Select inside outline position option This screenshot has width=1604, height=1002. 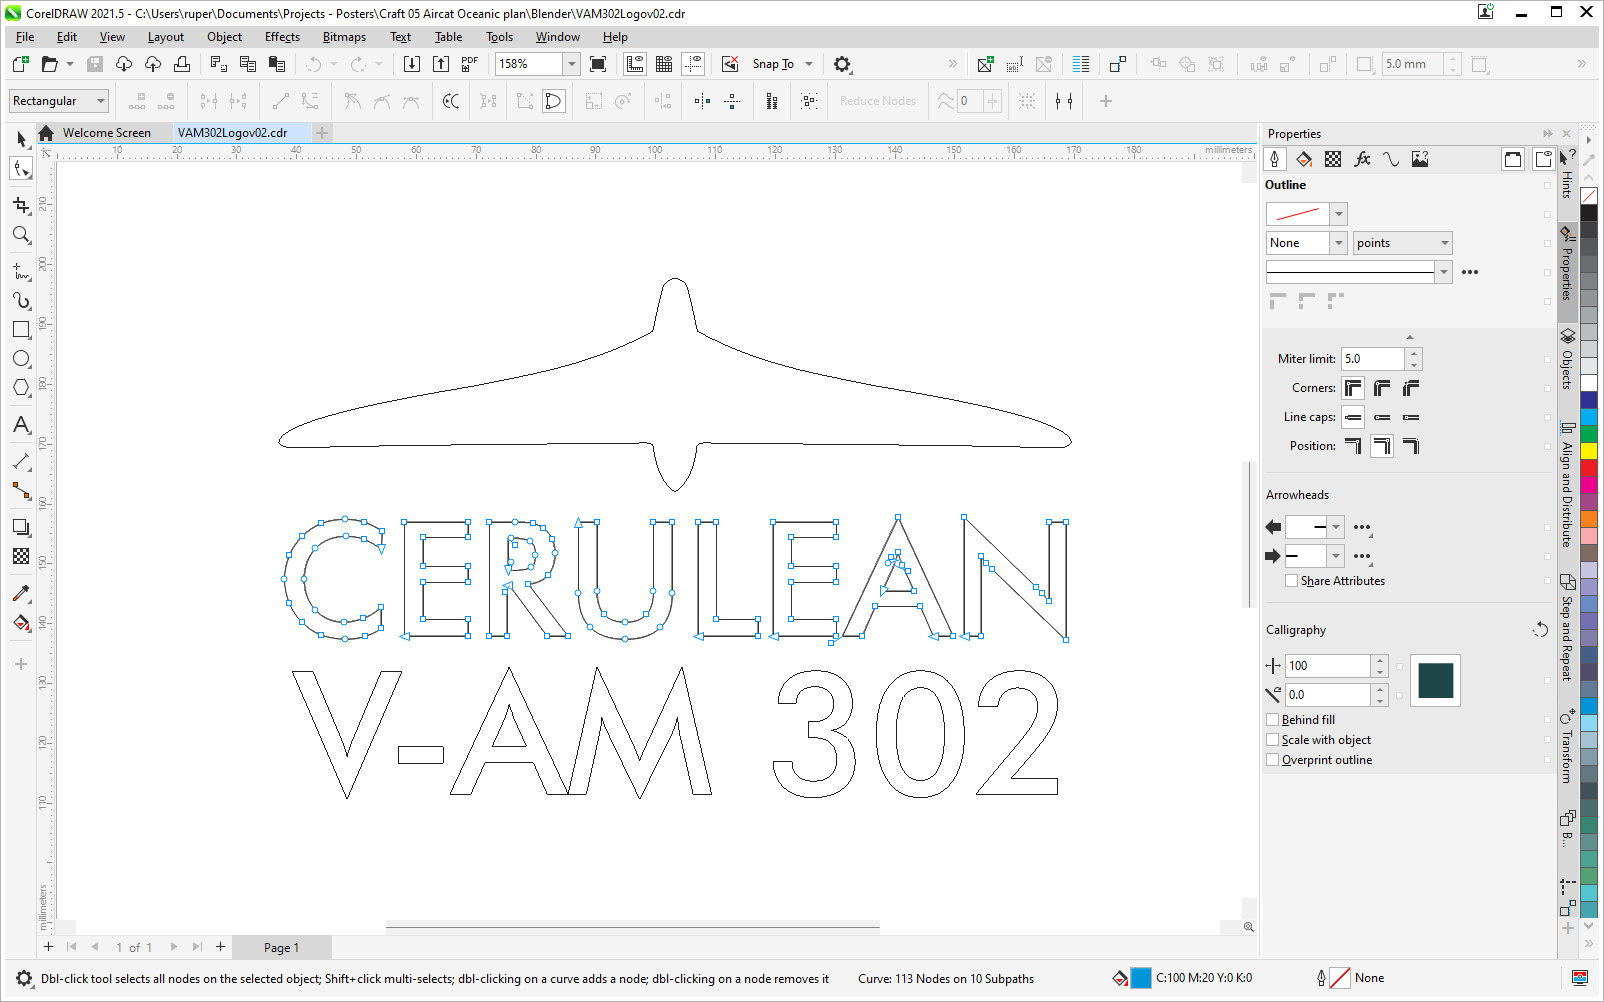pyautogui.click(x=1411, y=446)
